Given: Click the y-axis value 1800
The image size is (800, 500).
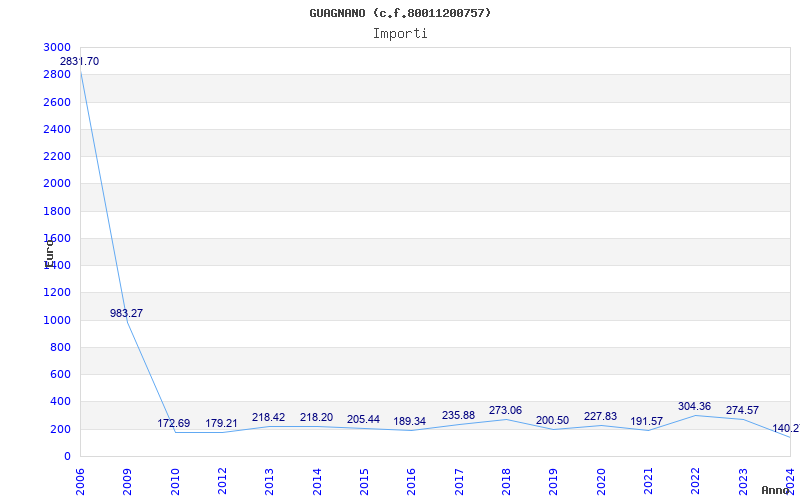Looking at the screenshot, I should (57, 211).
